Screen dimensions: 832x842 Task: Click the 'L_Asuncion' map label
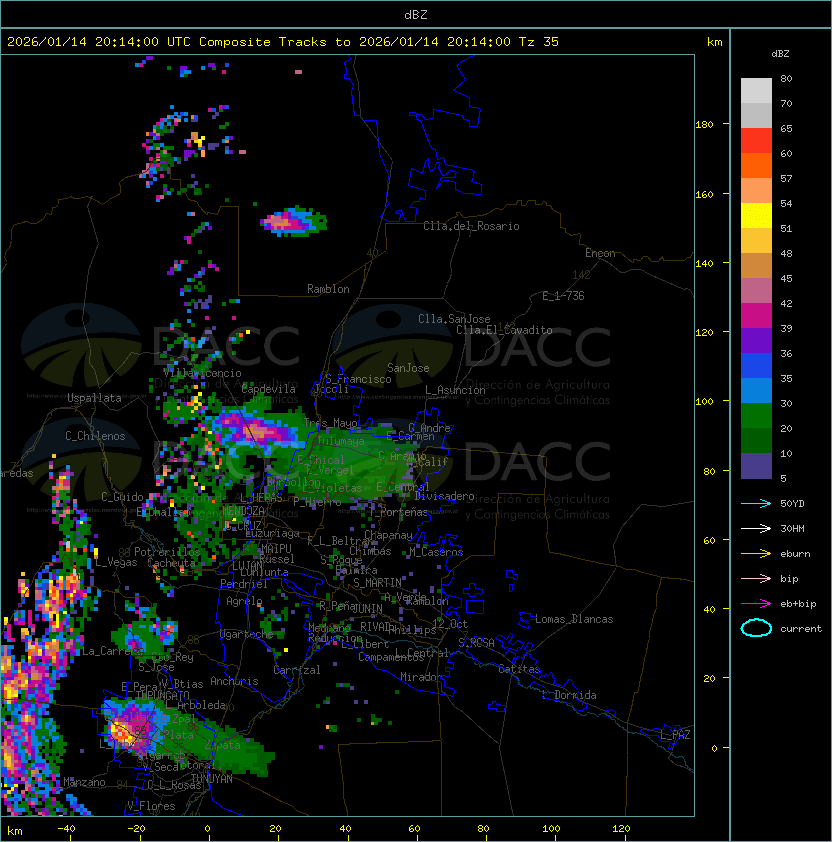455,390
